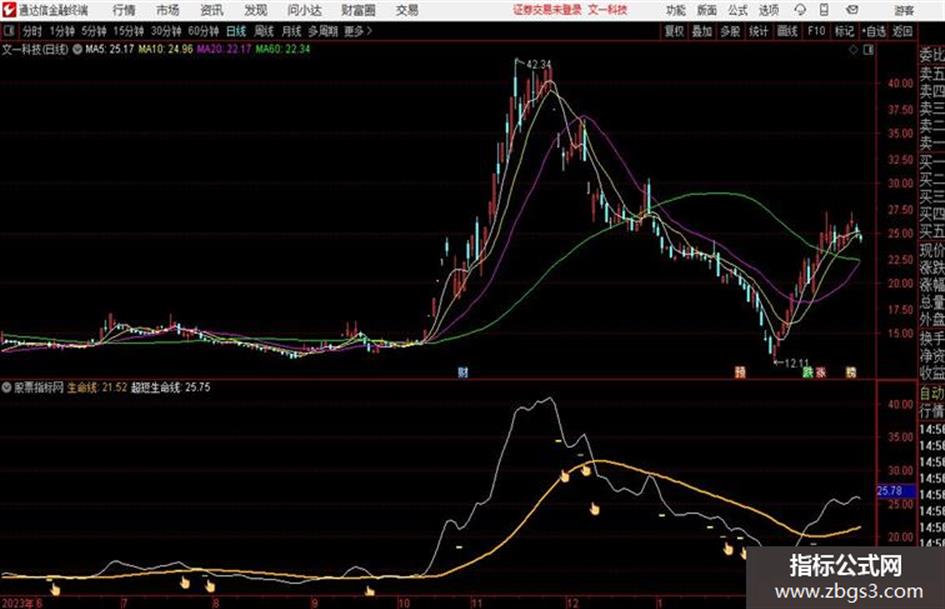Screen dimensions: 945x609
Task: Open the 多周期 multi-period view
Action: tap(323, 31)
